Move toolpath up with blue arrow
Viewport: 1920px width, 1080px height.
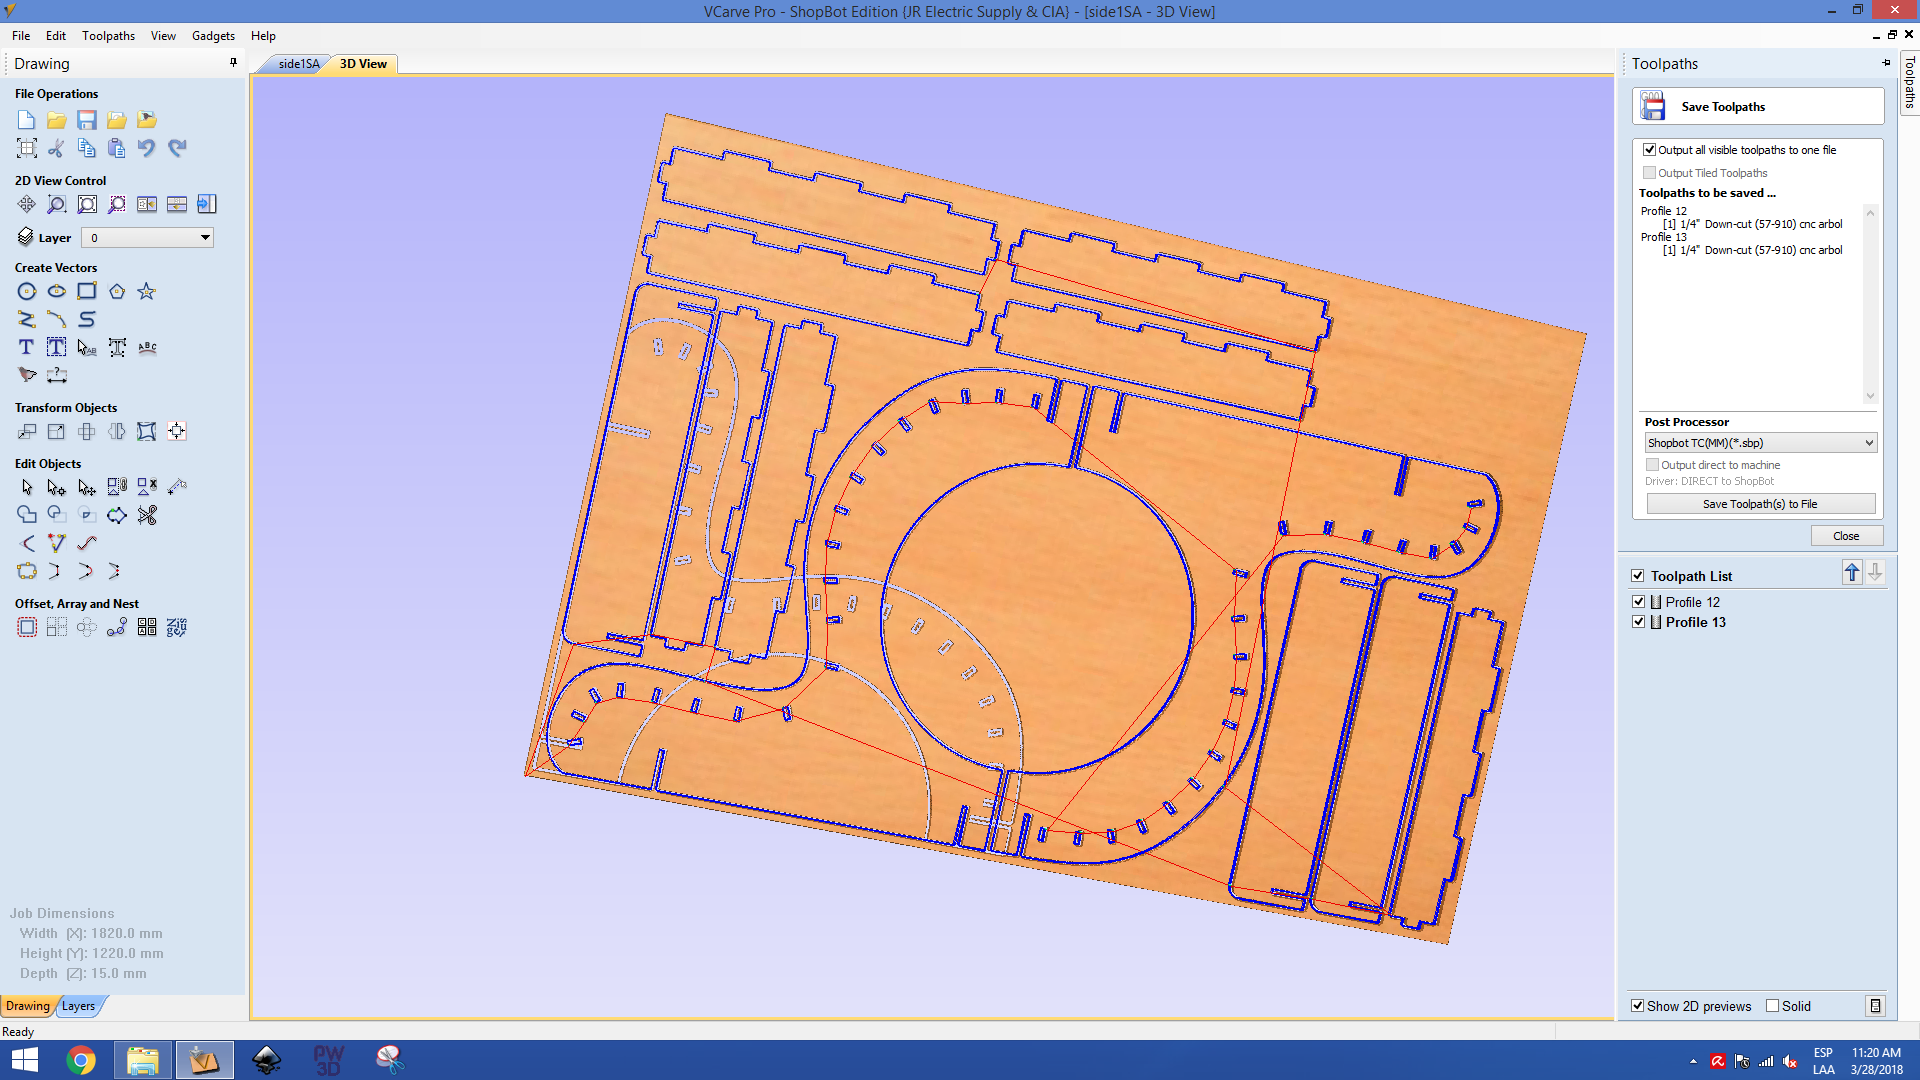coord(1852,573)
